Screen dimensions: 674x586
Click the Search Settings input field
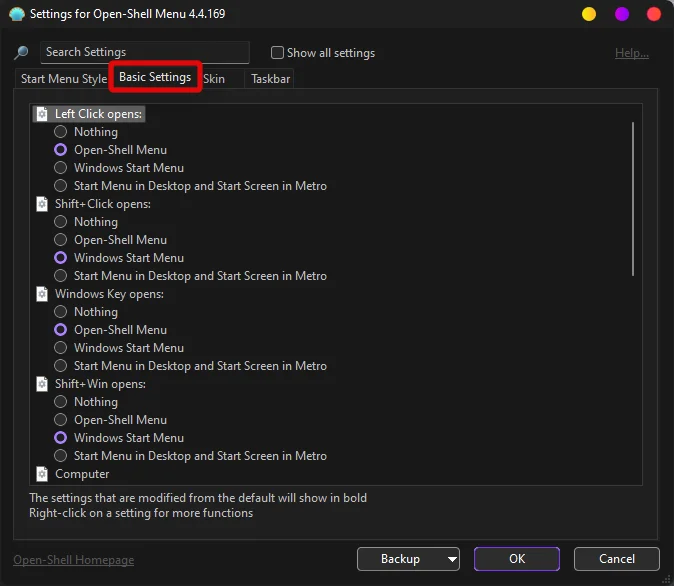(145, 52)
